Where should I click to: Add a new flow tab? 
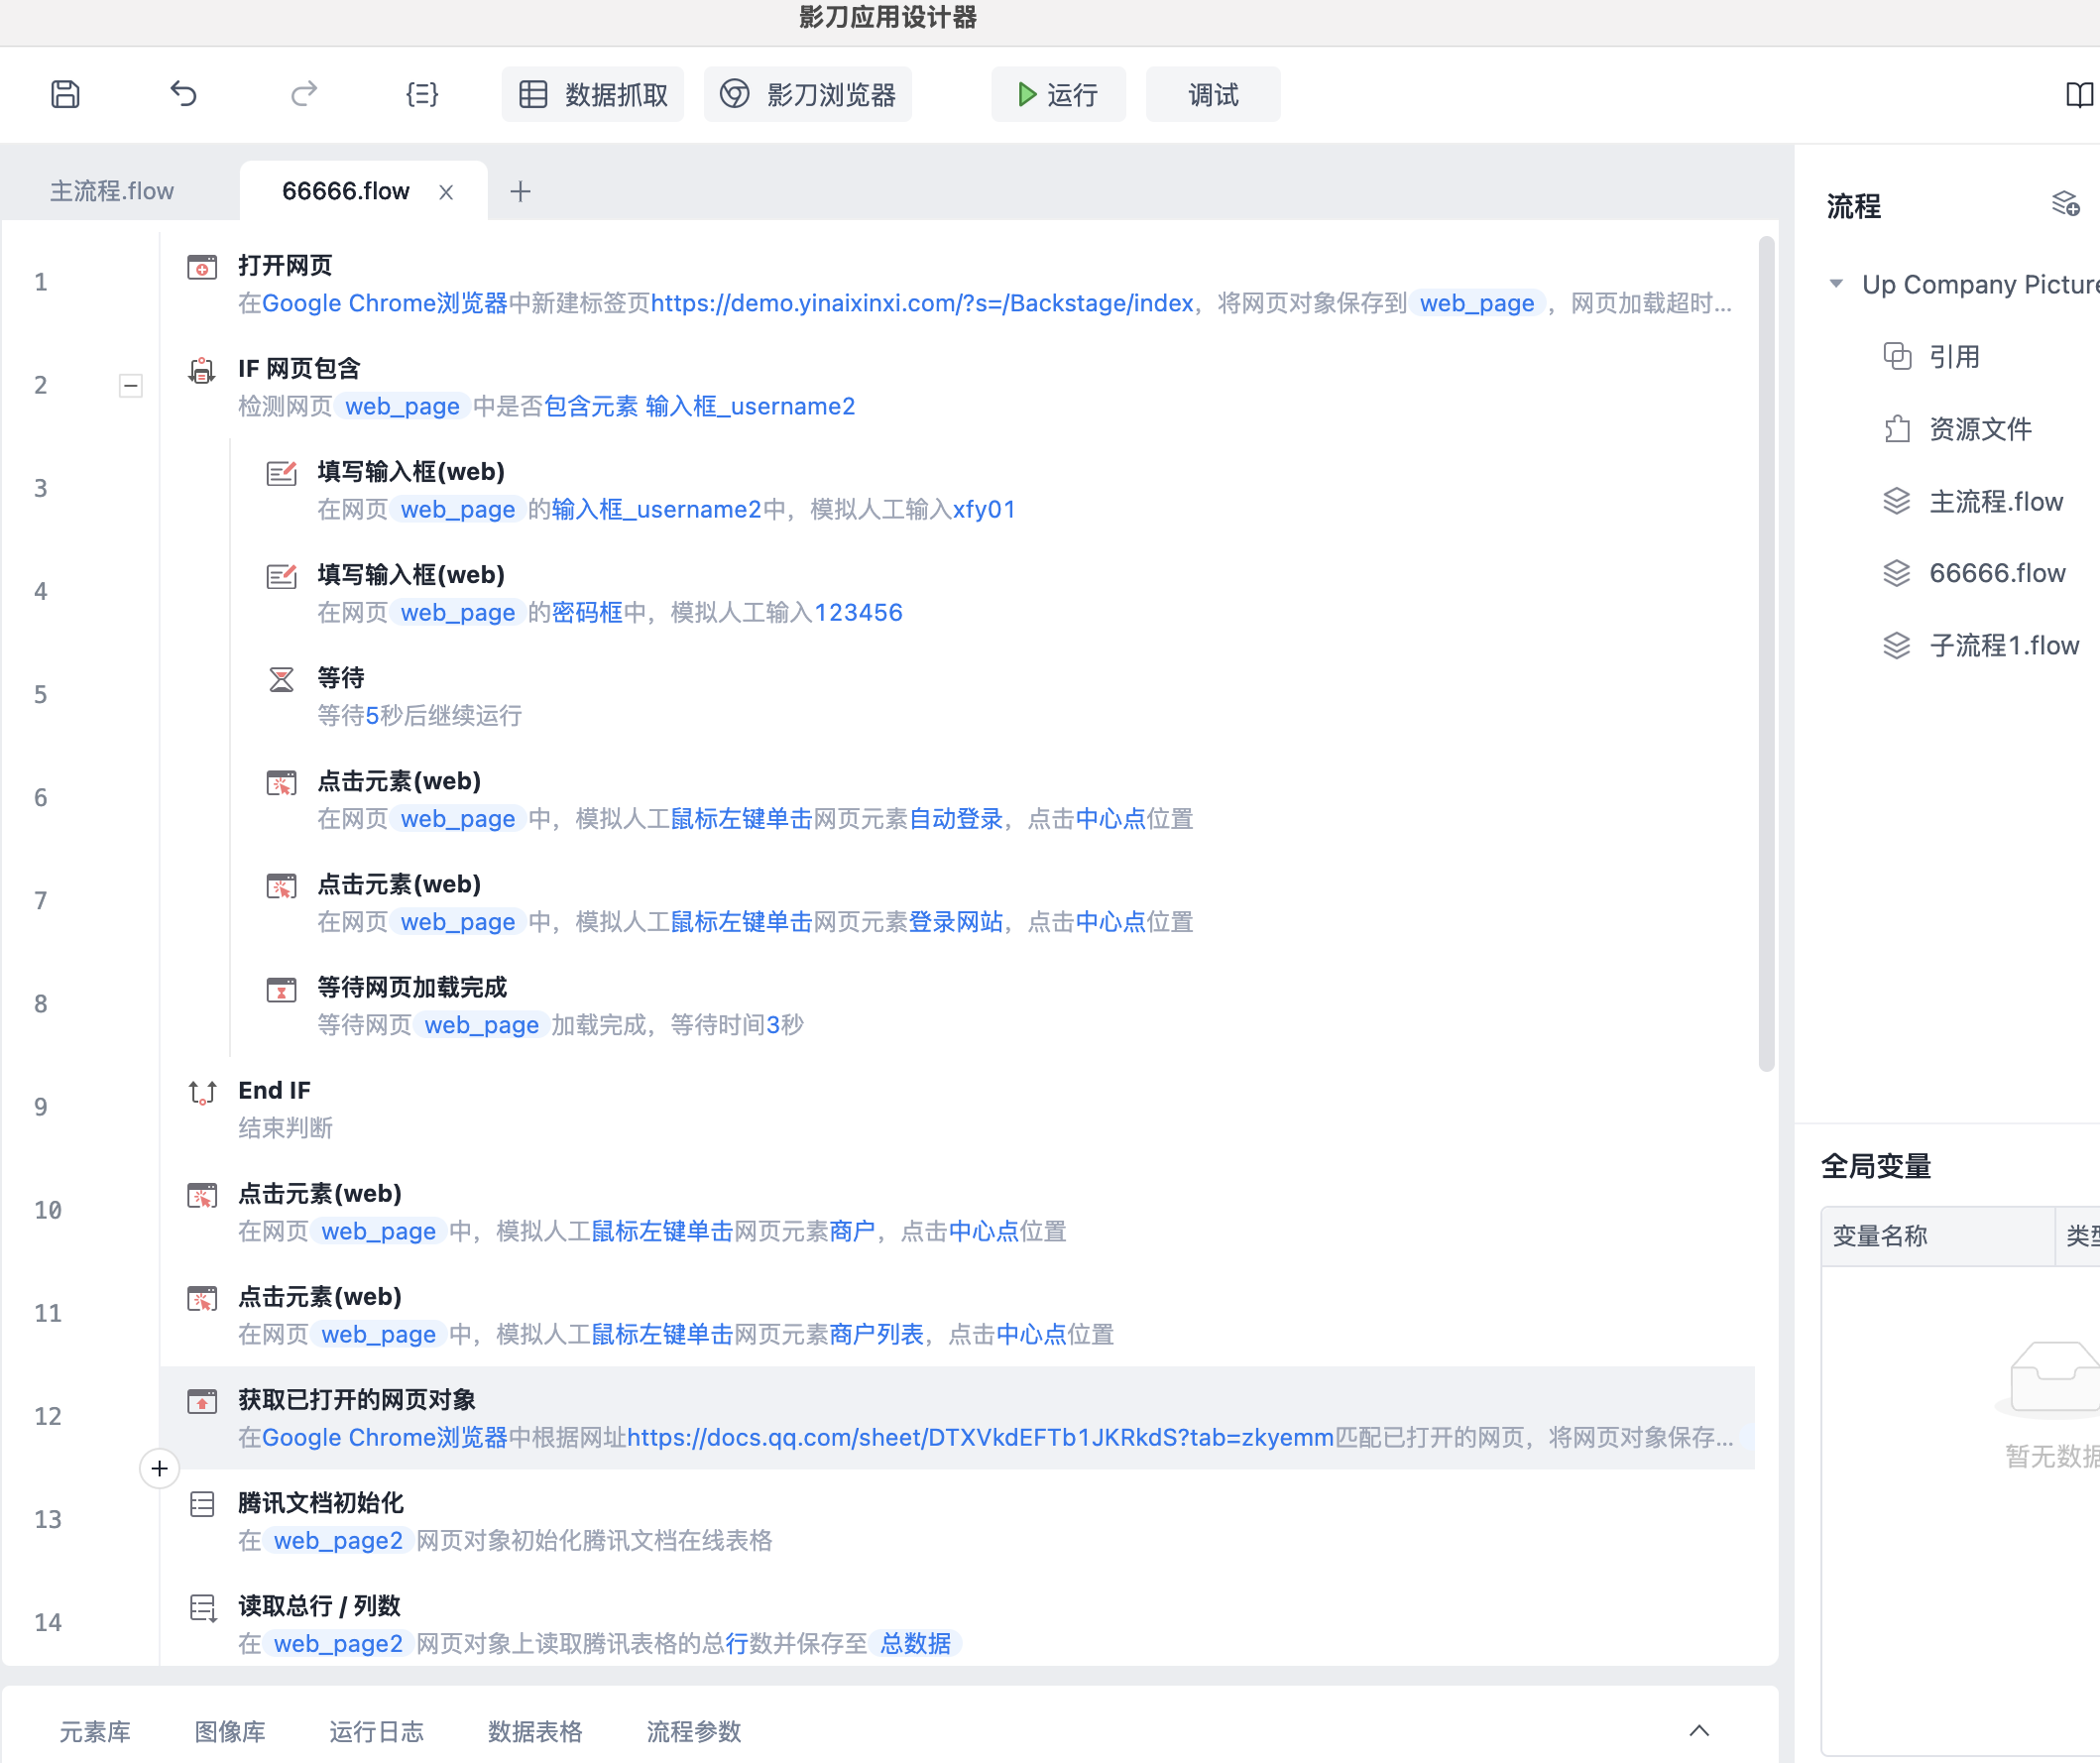point(520,191)
